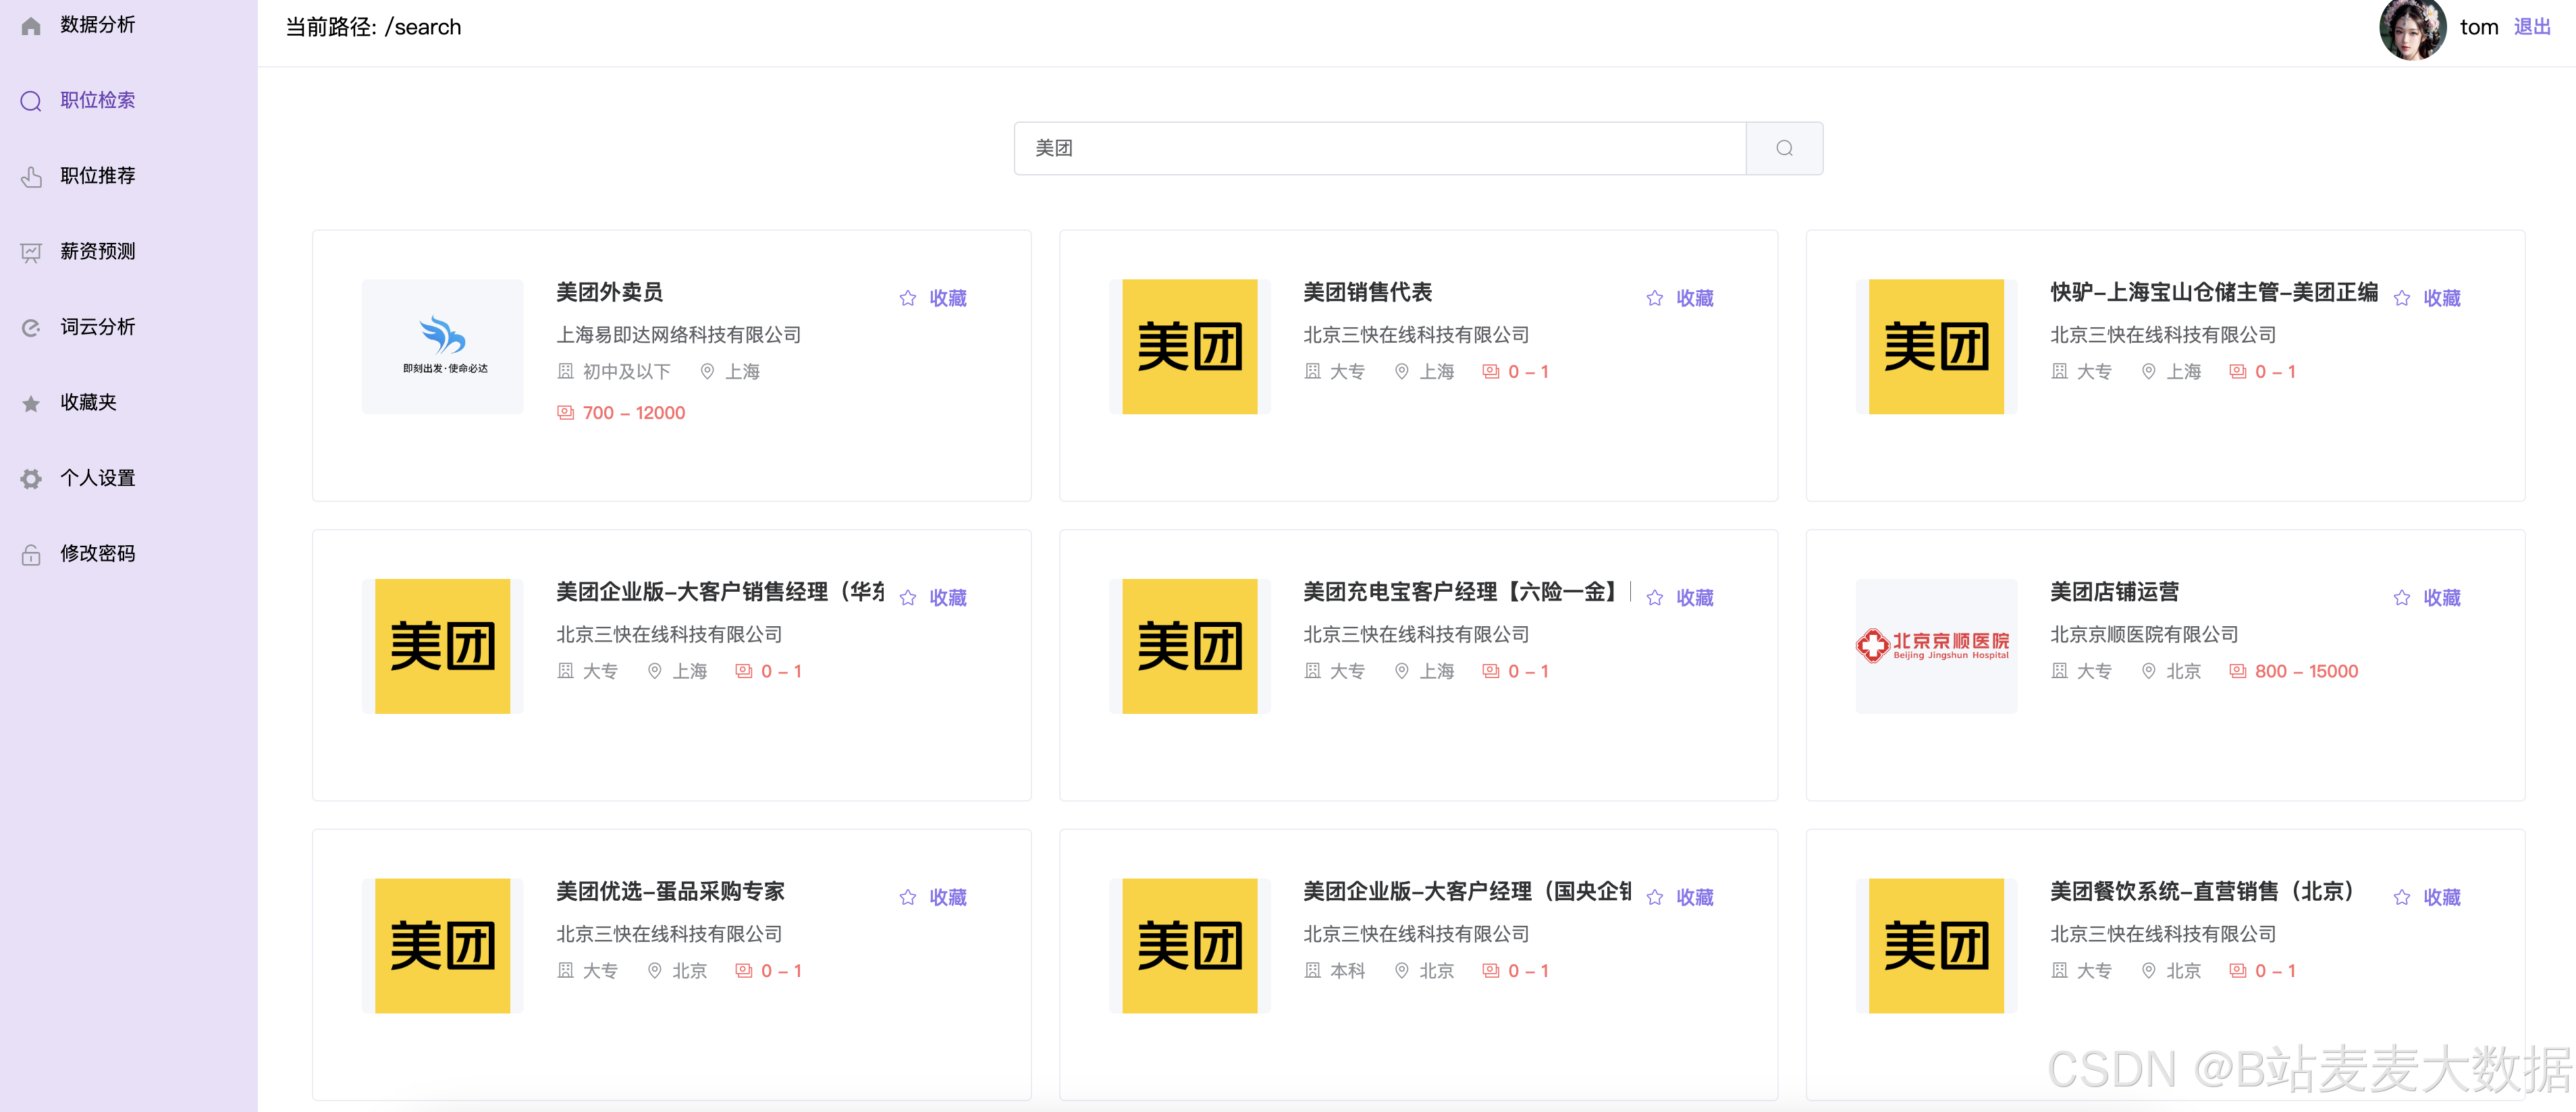This screenshot has height=1112, width=2576.
Task: Select 职位检索 in the sidebar
Action: pyautogui.click(x=97, y=100)
